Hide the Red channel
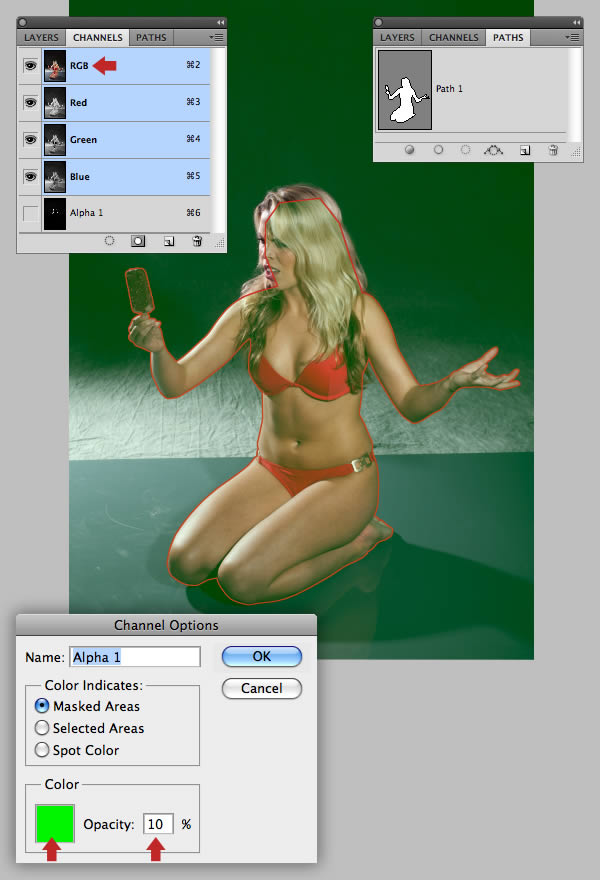Image resolution: width=600 pixels, height=880 pixels. click(30, 103)
